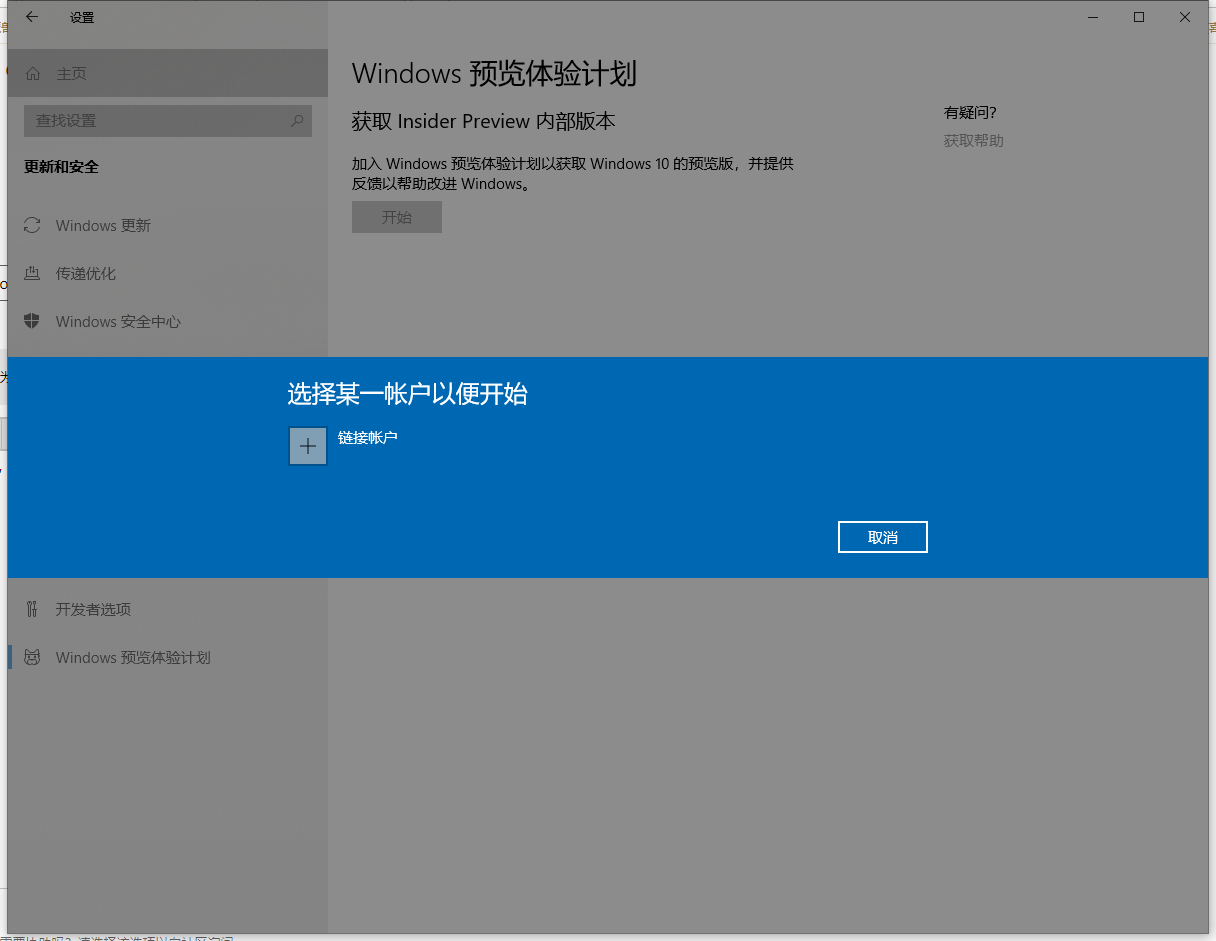Click the 开发者选项 tools icon
The width and height of the screenshot is (1216, 941).
click(x=32, y=609)
